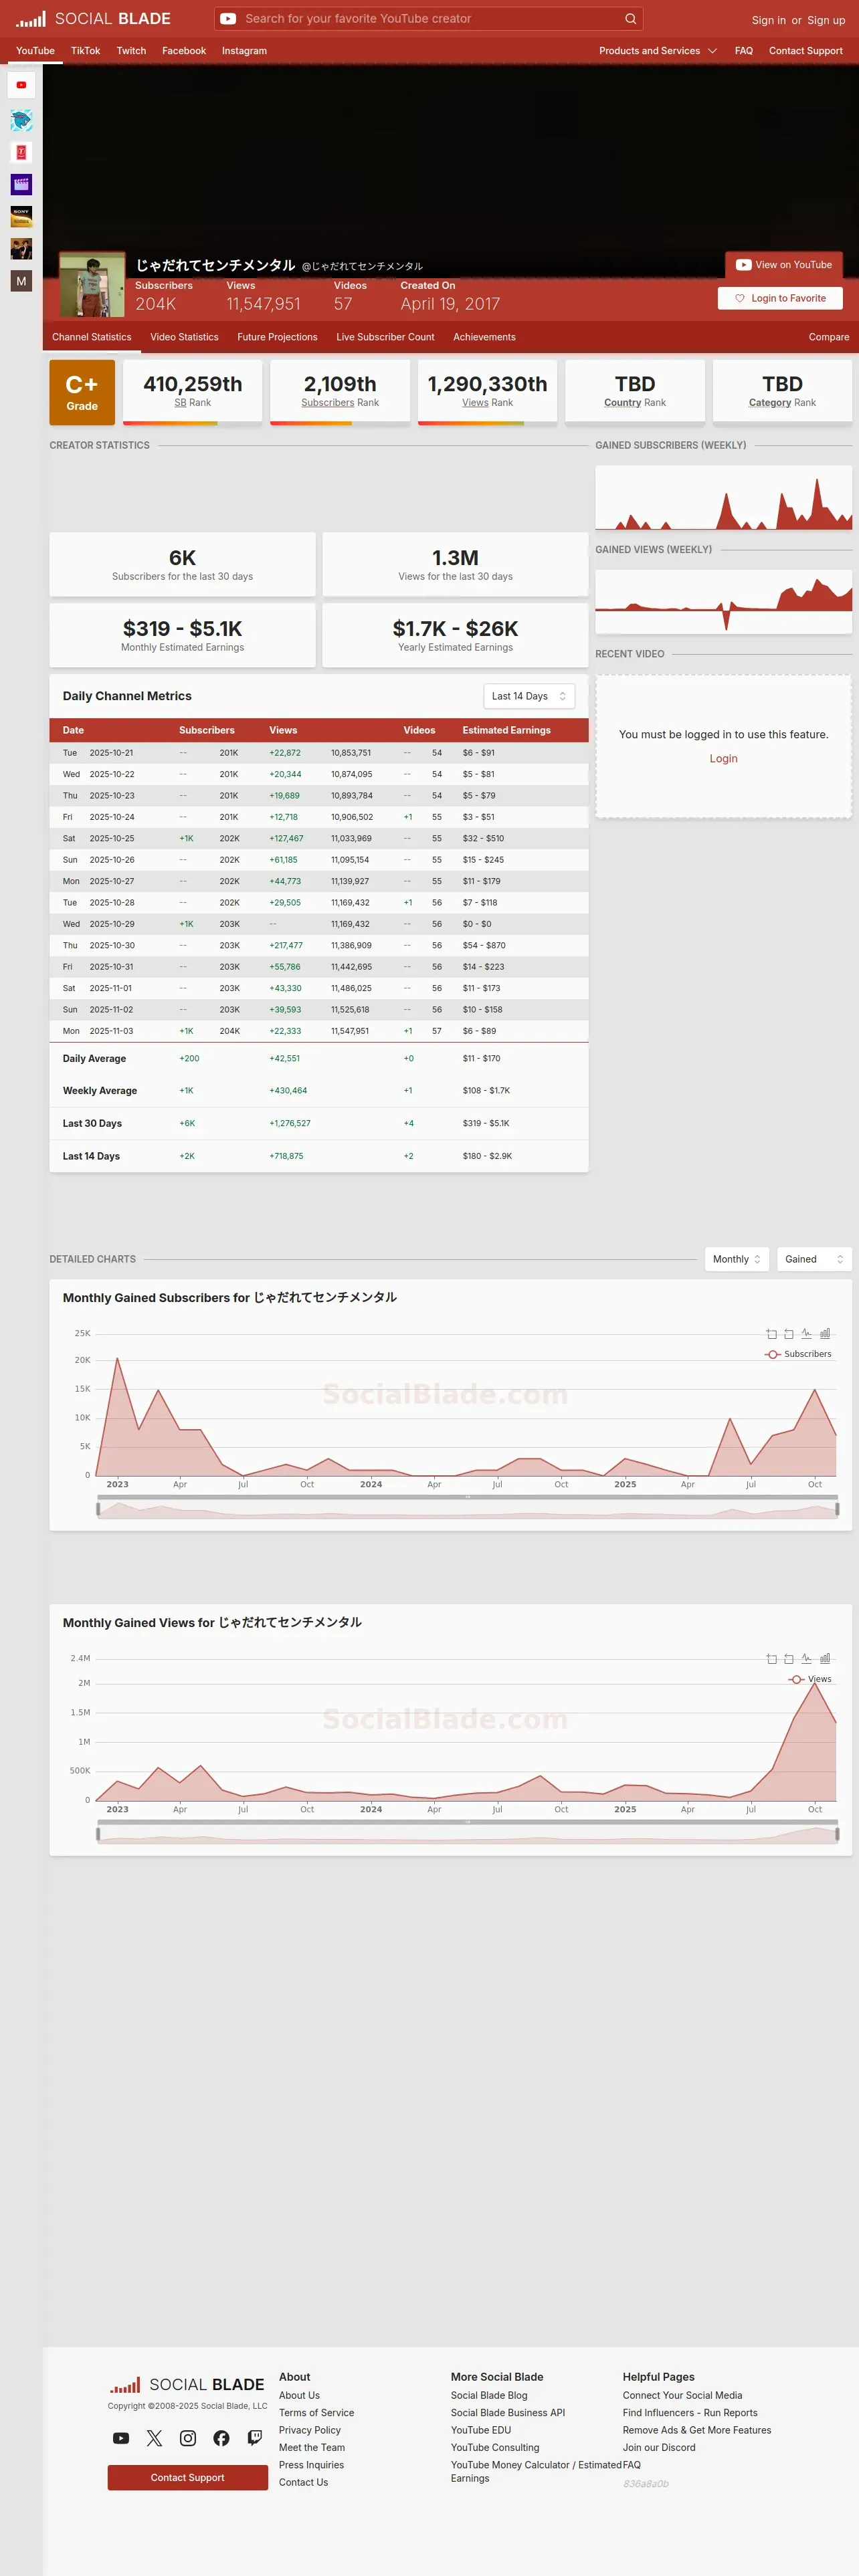Open the Future Projections tab

[277, 337]
